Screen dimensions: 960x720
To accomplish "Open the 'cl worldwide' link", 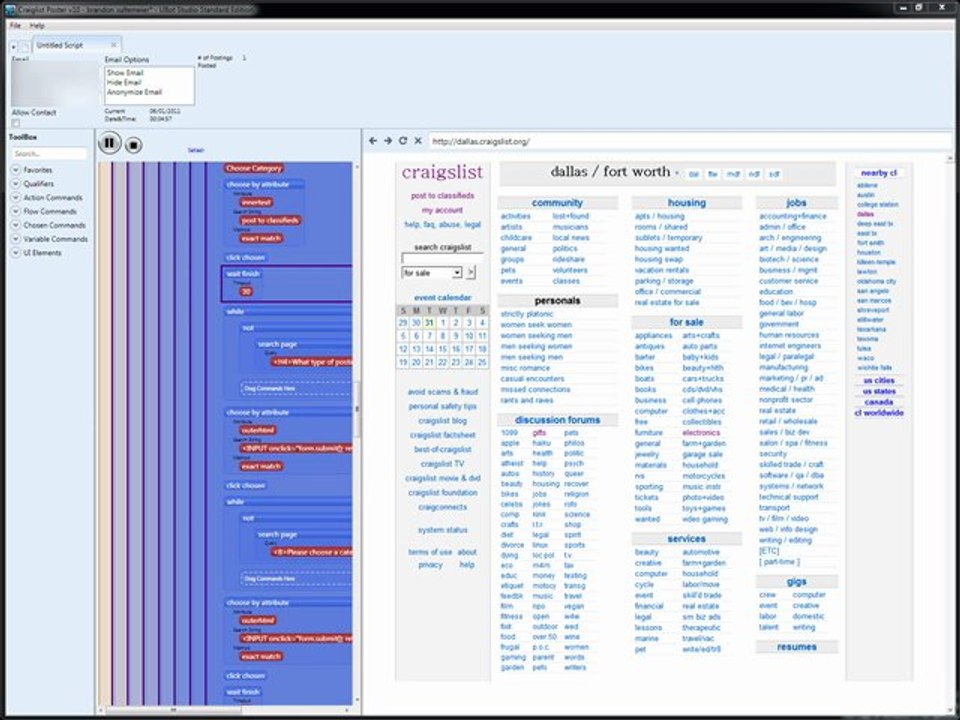I will point(879,413).
